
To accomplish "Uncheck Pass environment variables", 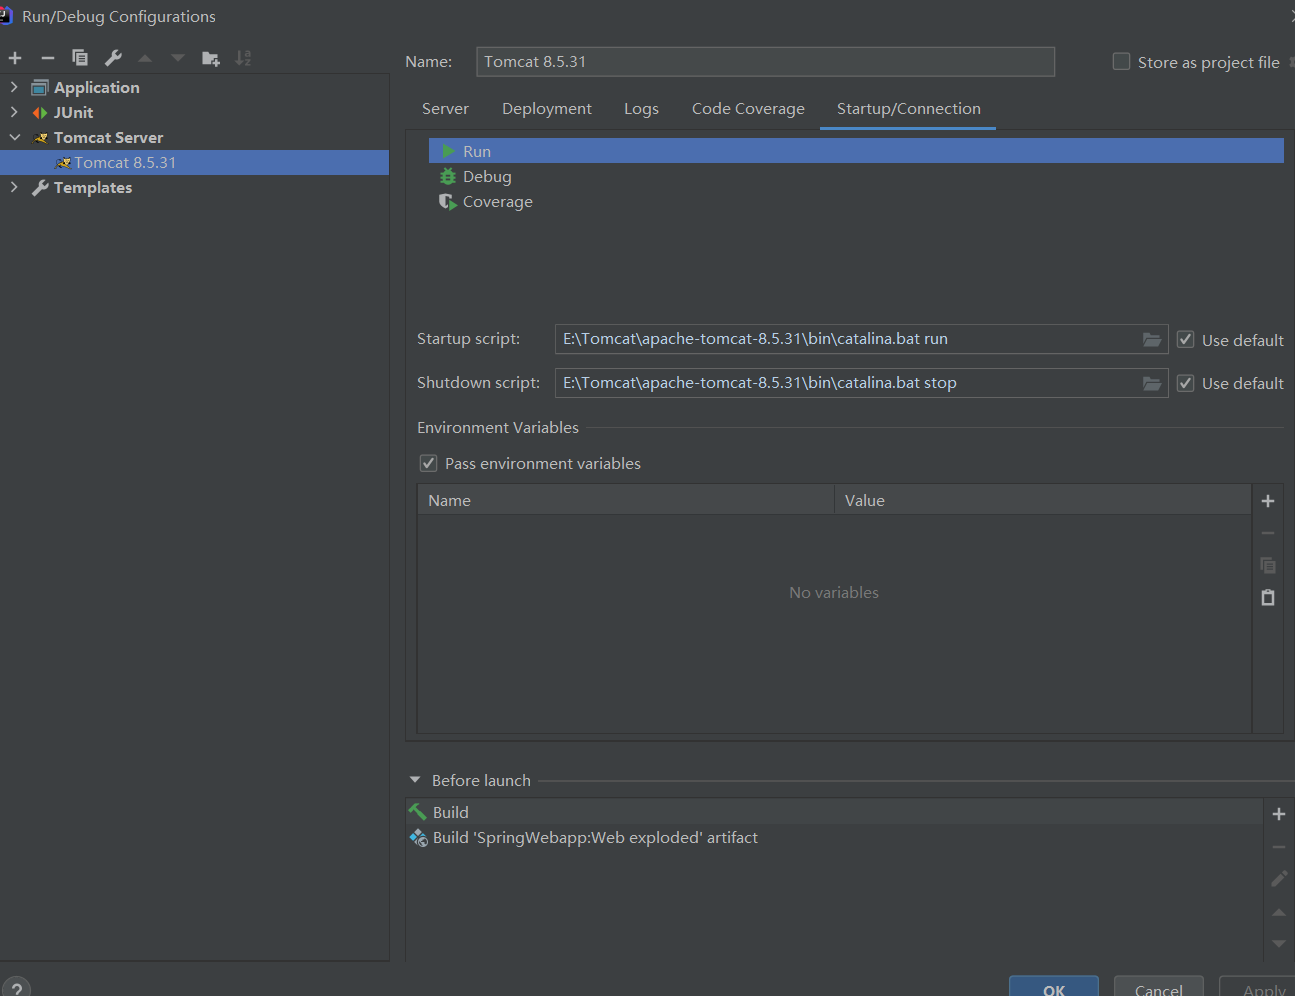I will coord(429,463).
